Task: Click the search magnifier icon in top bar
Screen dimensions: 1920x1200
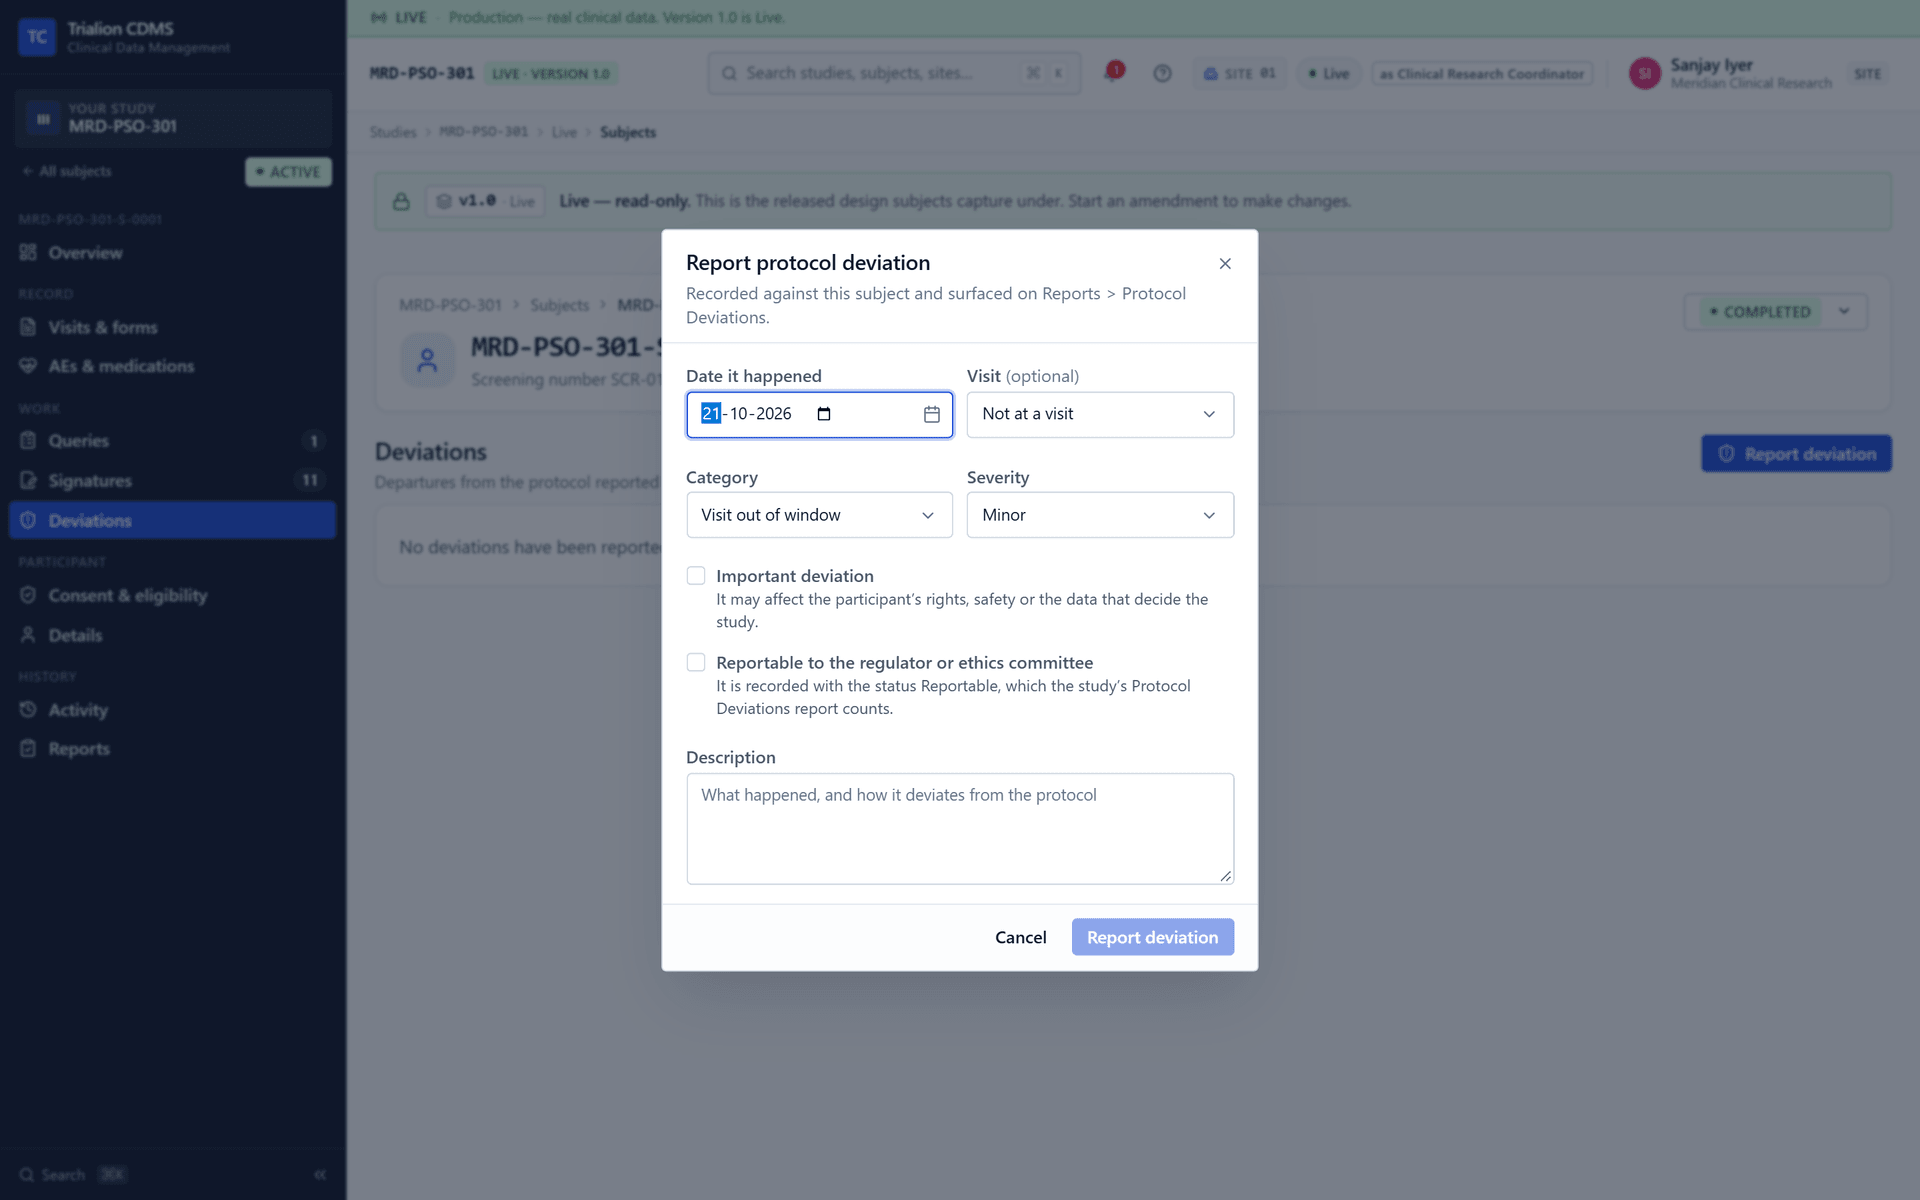Action: [x=729, y=73]
